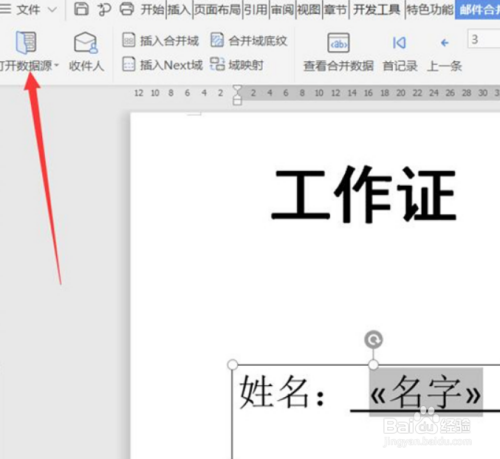Click the 插入合并域 icon
Viewport: 500px width, 459px height.
(129, 40)
